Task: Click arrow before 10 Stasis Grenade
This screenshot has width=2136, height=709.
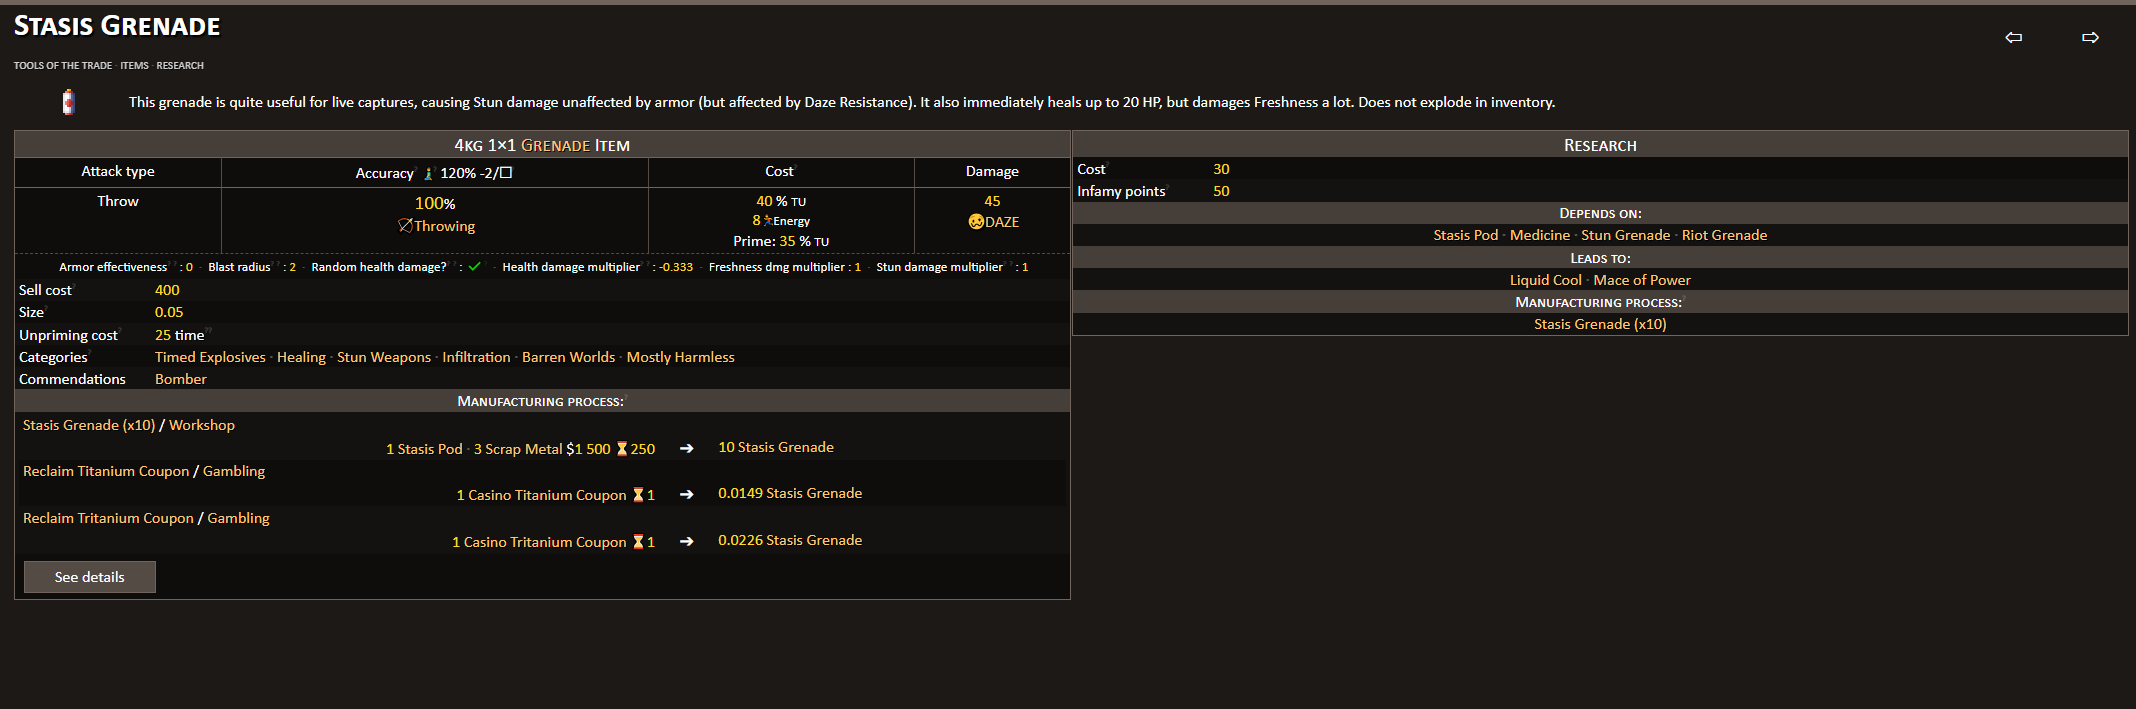Action: (x=687, y=448)
